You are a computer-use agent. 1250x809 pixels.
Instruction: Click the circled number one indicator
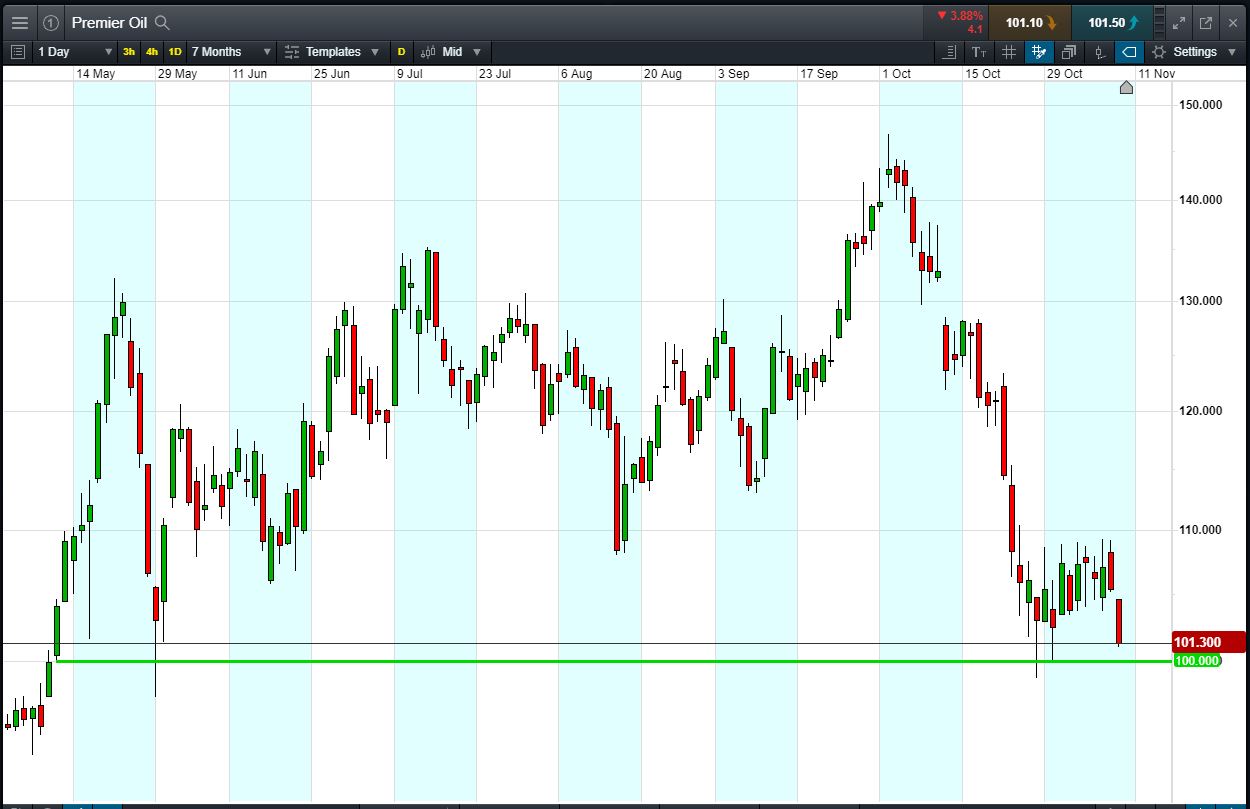[x=52, y=22]
